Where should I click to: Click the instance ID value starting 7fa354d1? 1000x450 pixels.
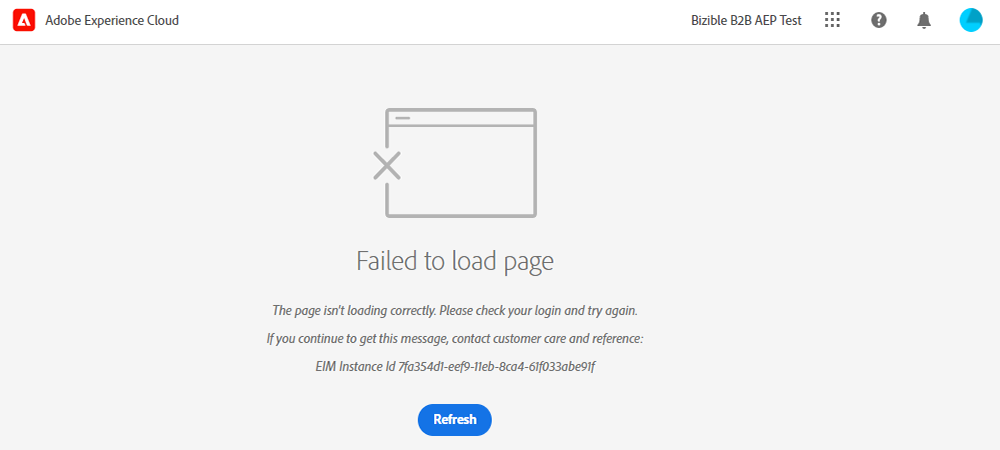(x=498, y=367)
